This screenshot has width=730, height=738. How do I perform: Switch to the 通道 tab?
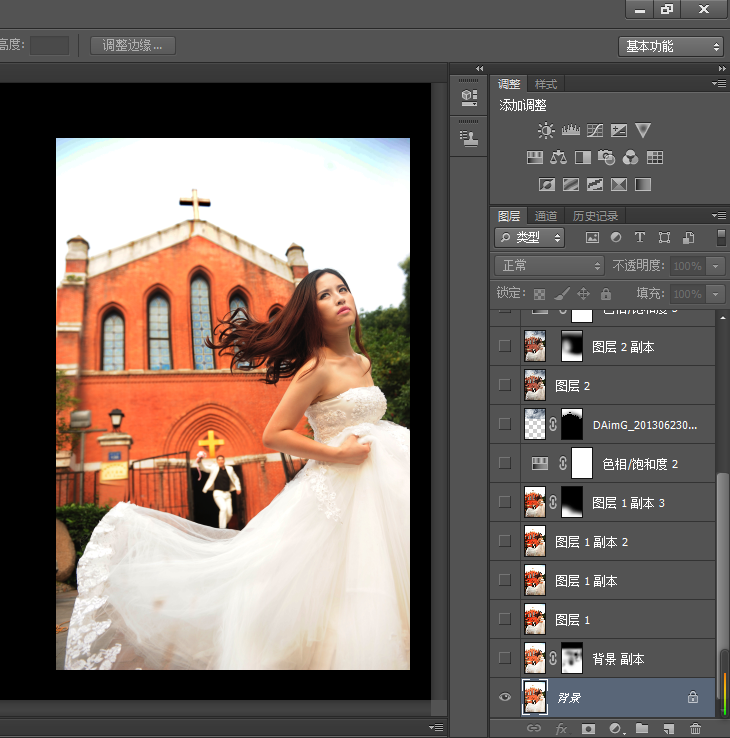click(546, 216)
